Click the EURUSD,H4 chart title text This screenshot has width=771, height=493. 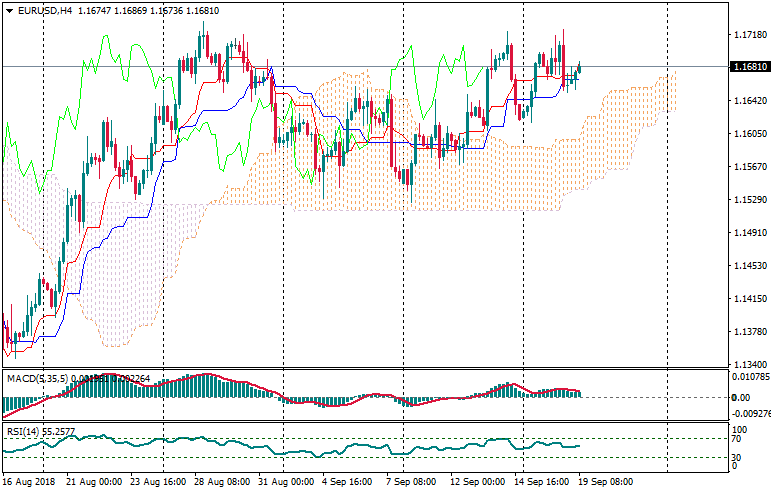[x=44, y=10]
